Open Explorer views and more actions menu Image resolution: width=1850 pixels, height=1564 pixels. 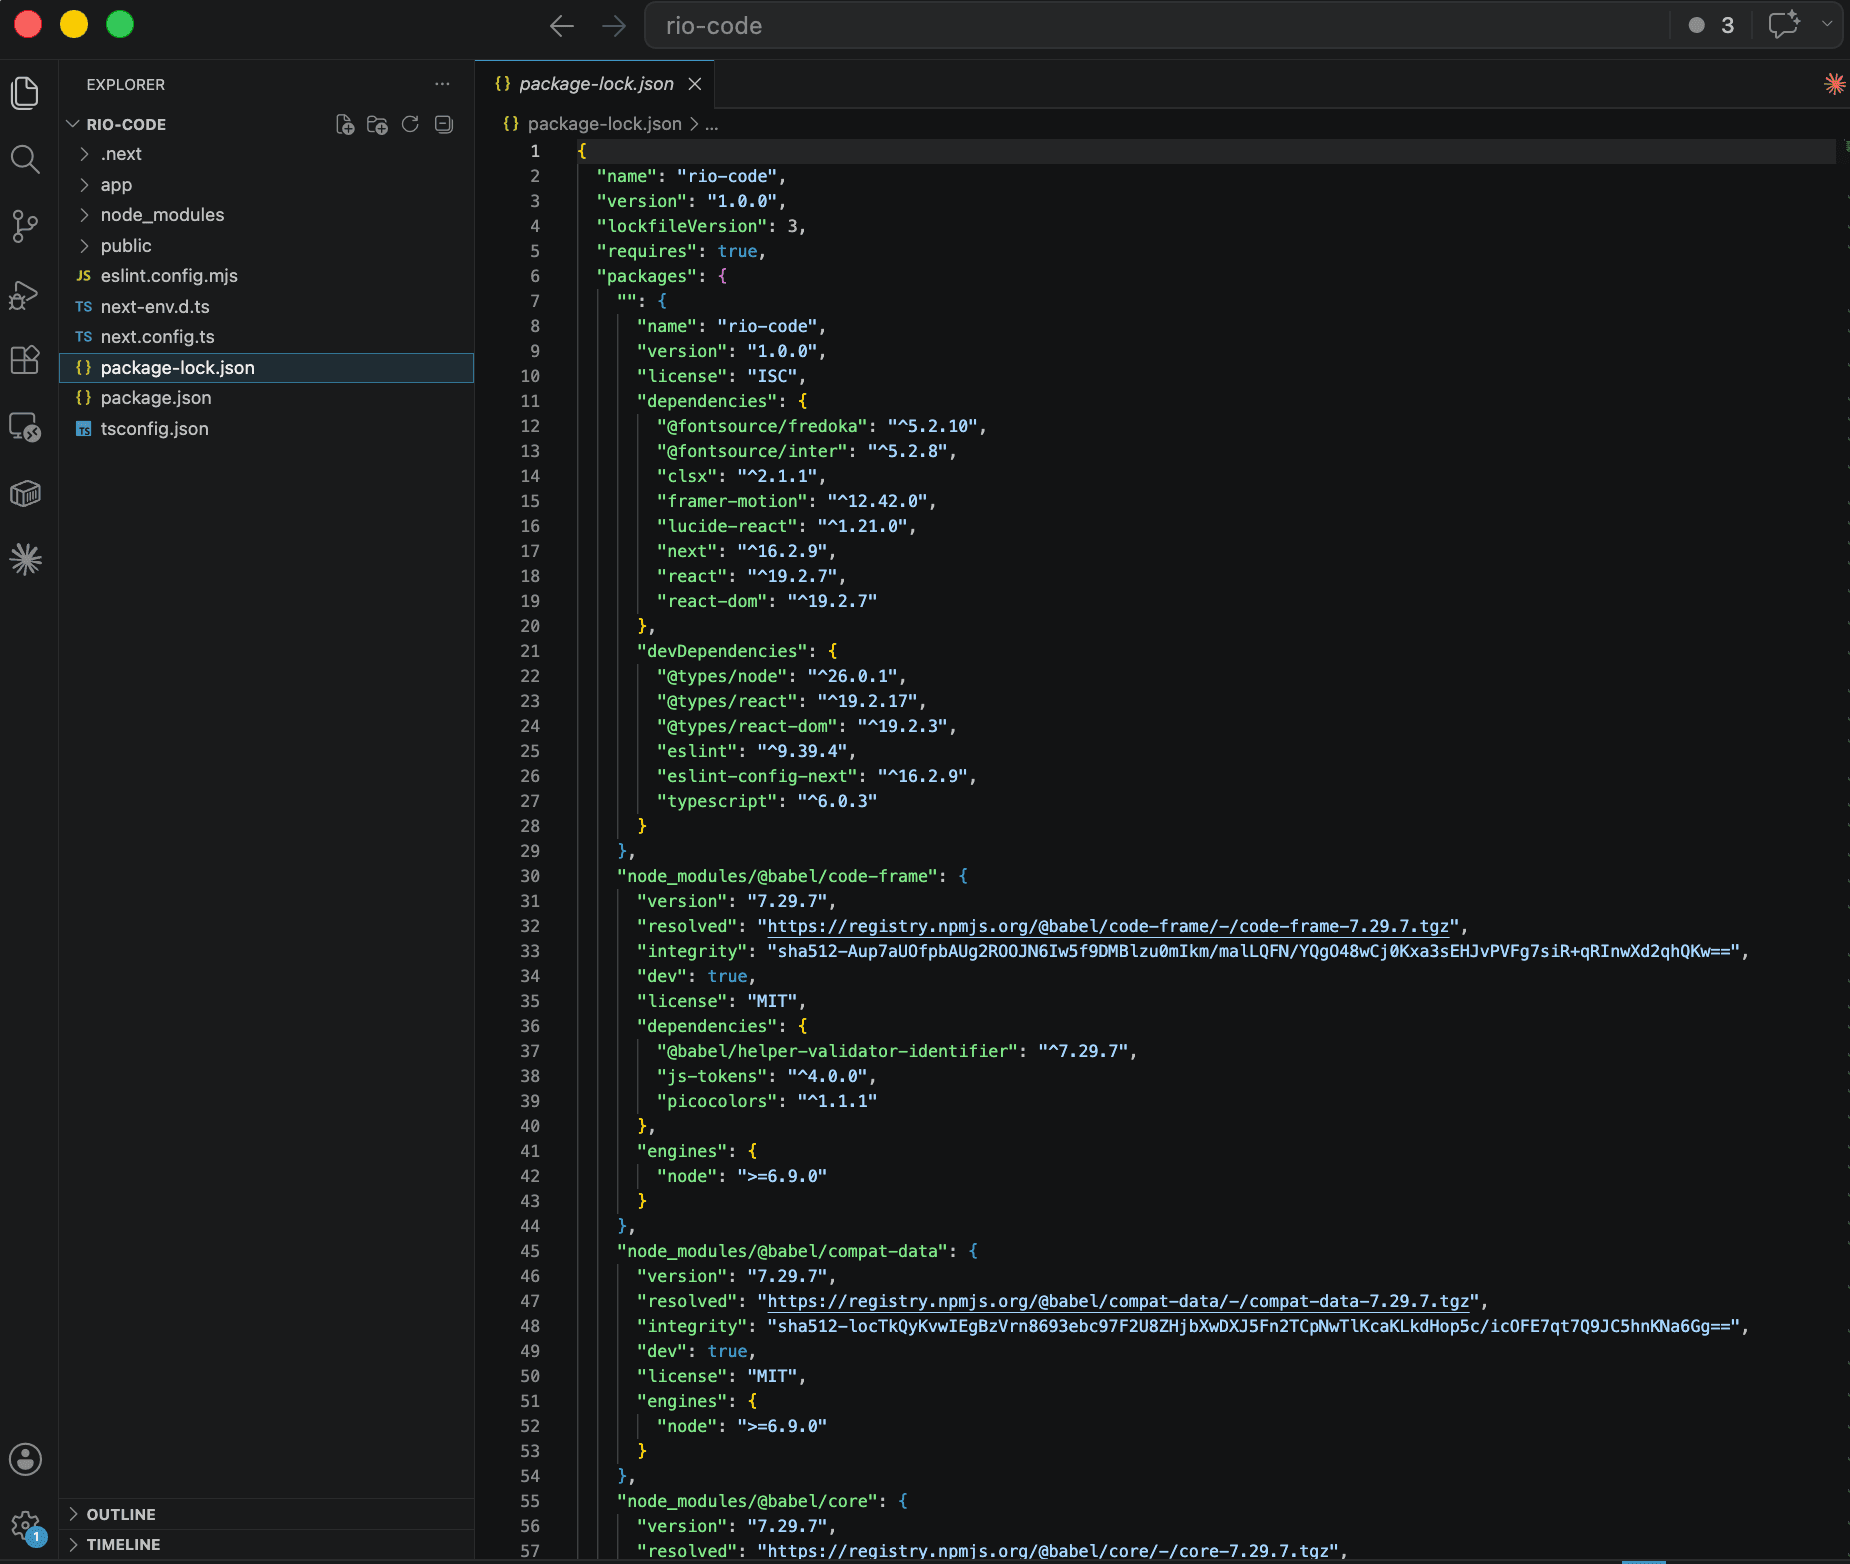click(442, 84)
